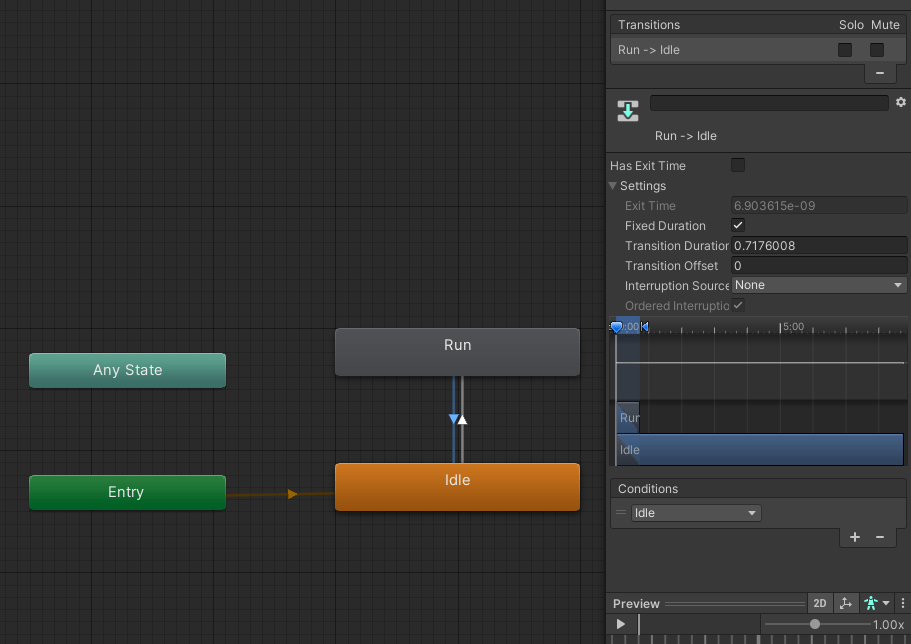Click the Preview panel header label
Image resolution: width=911 pixels, height=644 pixels.
click(636, 603)
